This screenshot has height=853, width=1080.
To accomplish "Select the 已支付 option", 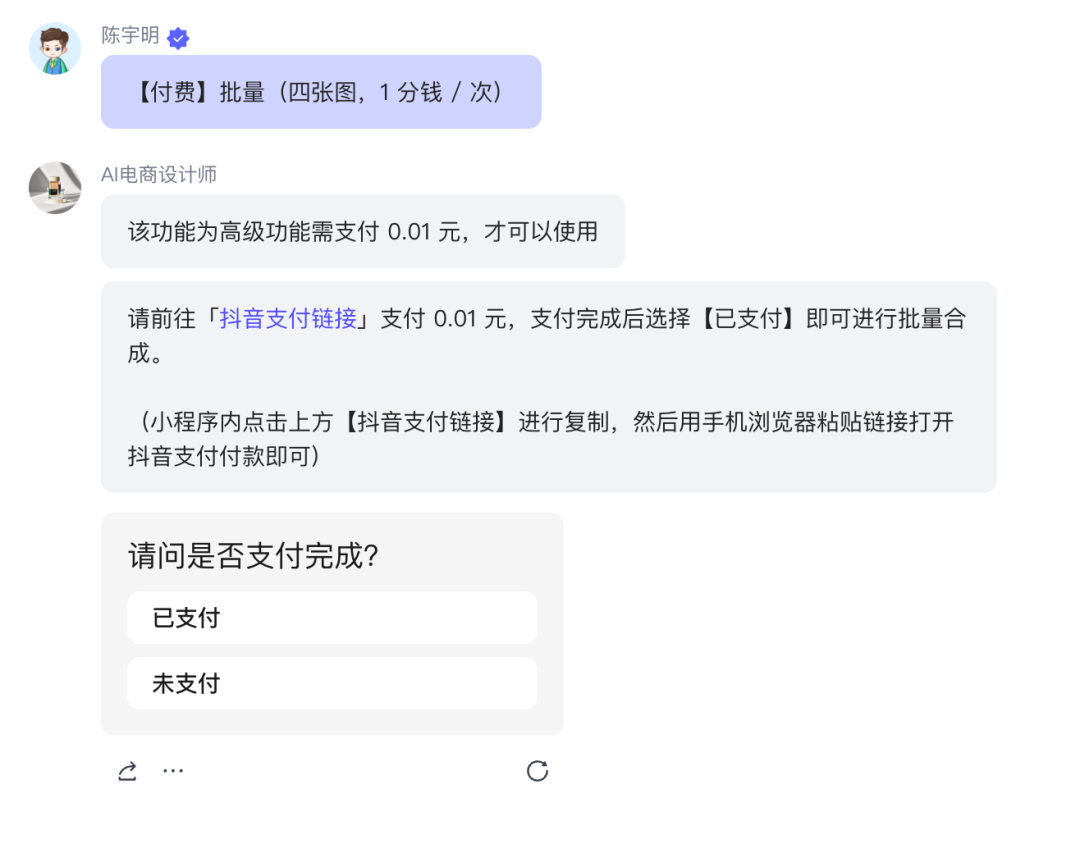I will pyautogui.click(x=331, y=618).
